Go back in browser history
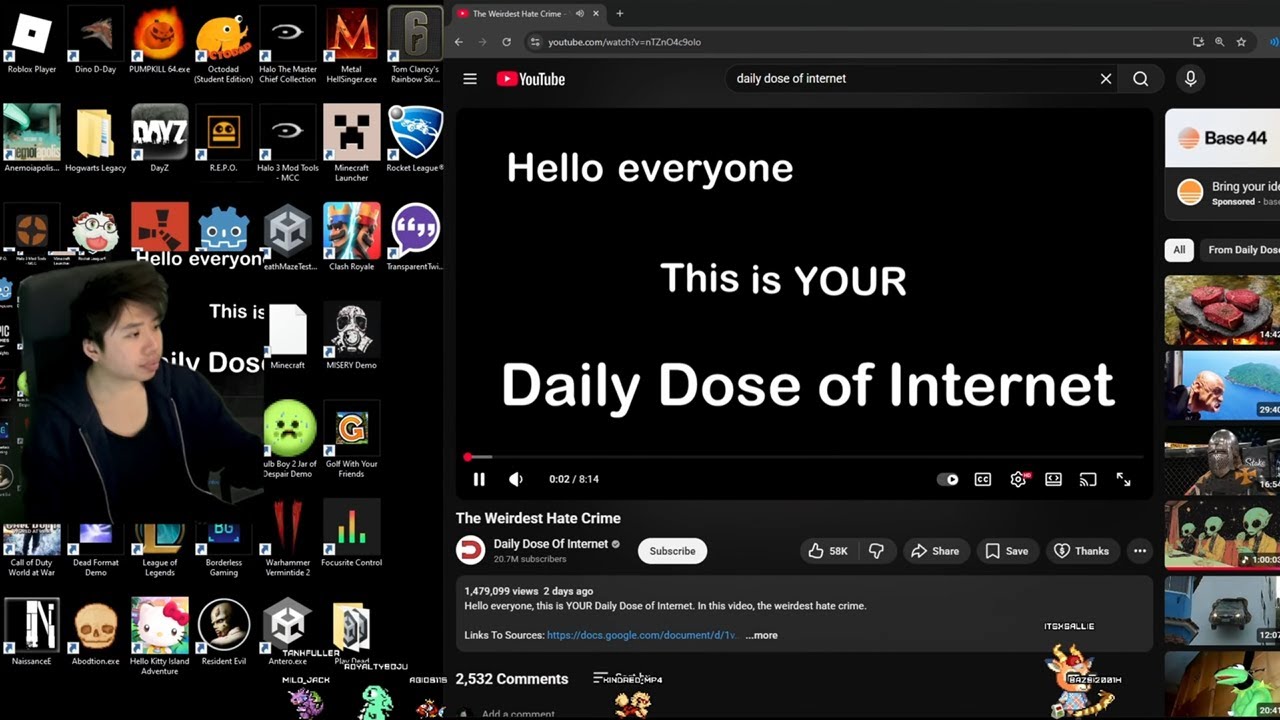Screen dimensions: 1280x720 click(459, 42)
